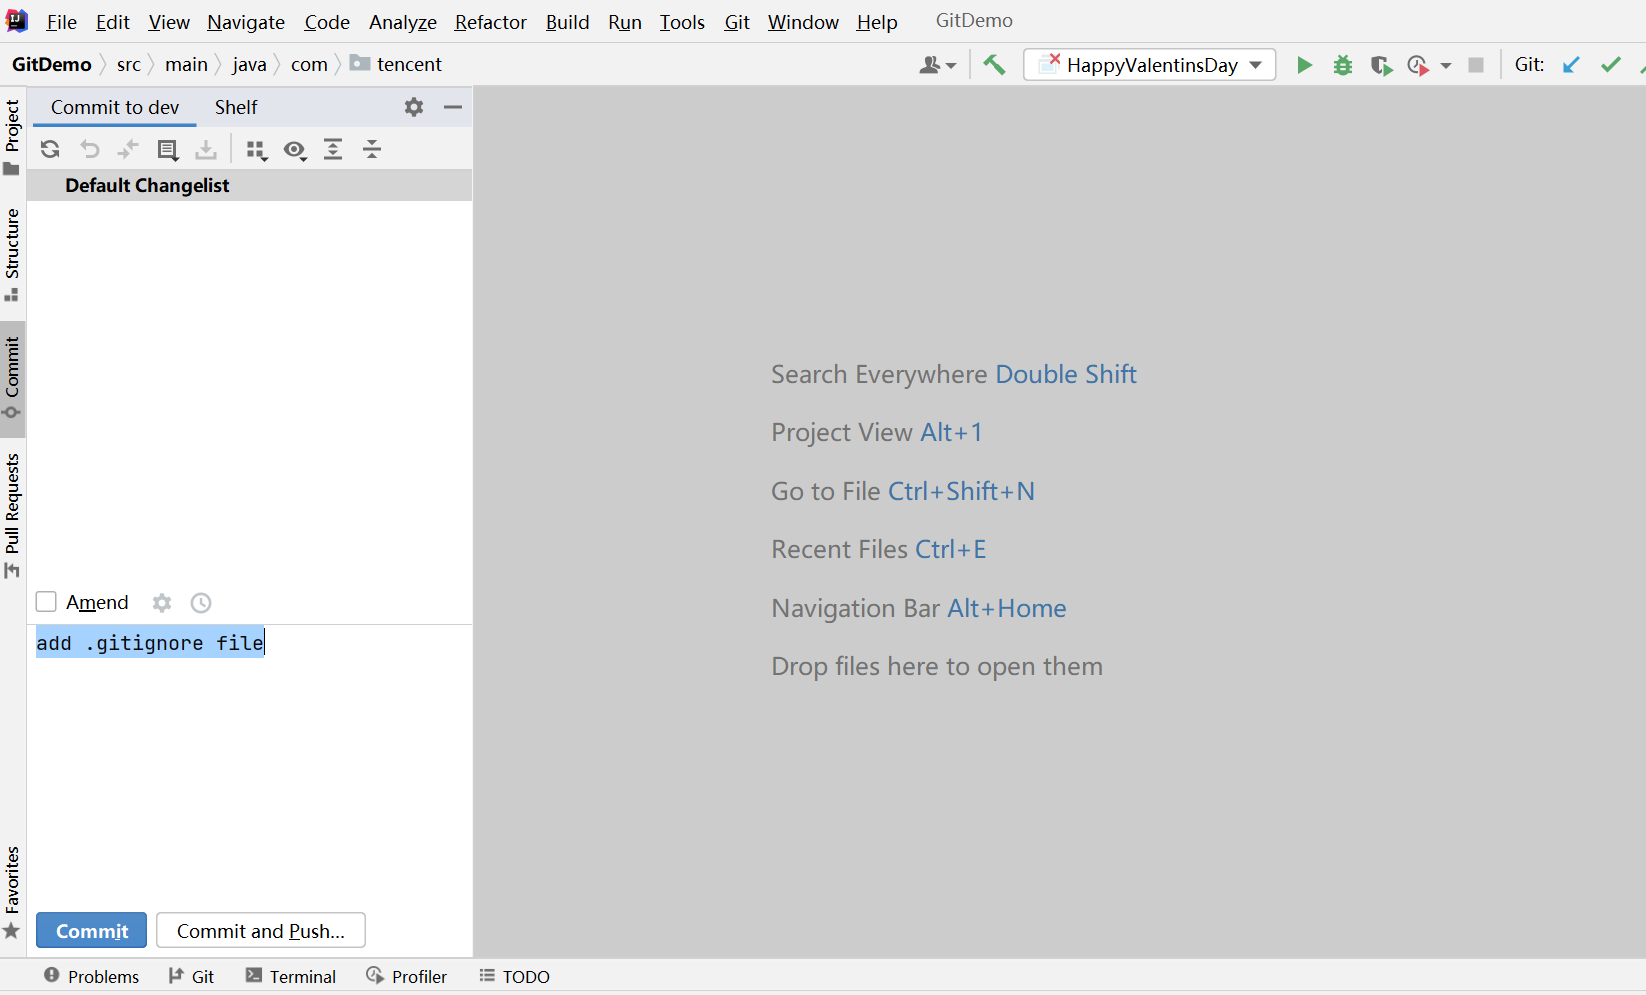
Task: Click into the commit message field
Action: 249,765
